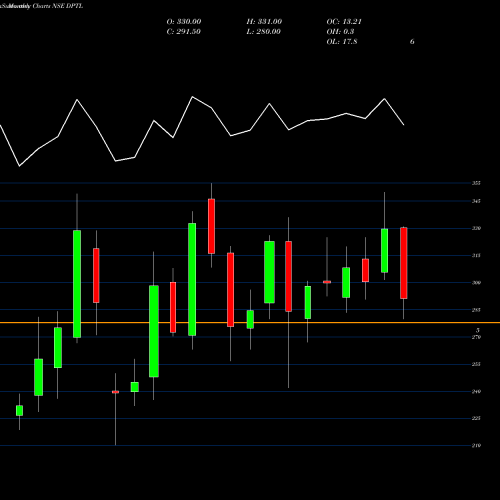Click the close price value C: 291.50

(x=183, y=32)
